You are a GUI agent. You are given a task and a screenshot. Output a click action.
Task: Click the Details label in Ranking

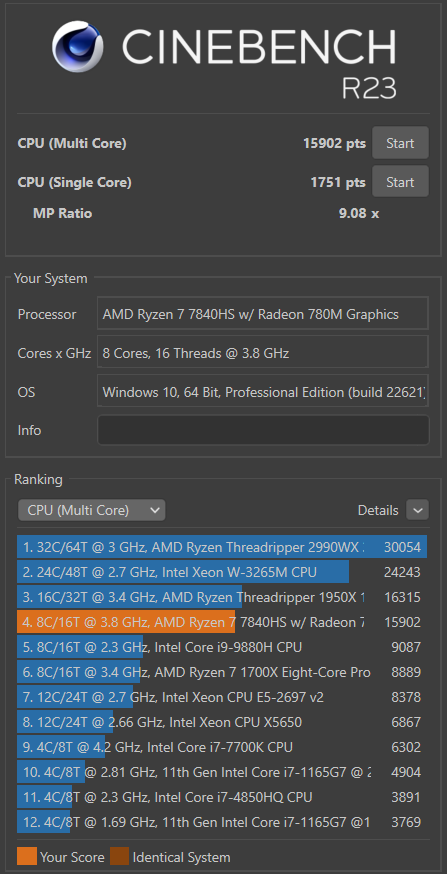(x=378, y=511)
